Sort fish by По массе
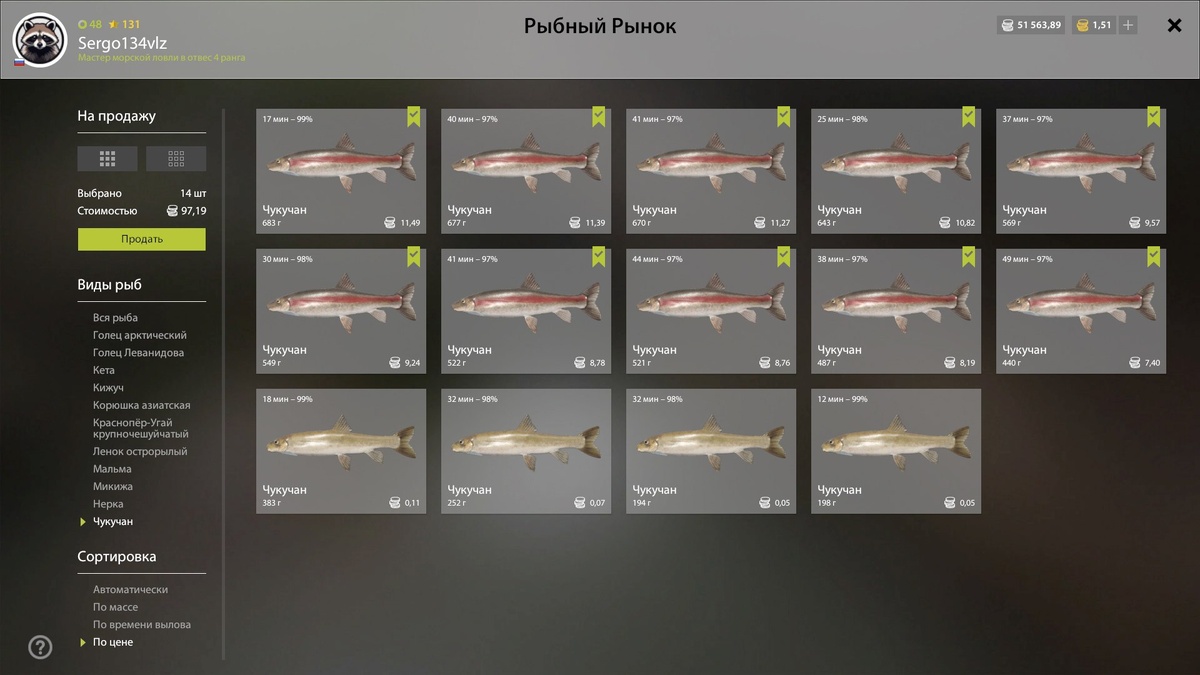The image size is (1200, 675). 115,607
